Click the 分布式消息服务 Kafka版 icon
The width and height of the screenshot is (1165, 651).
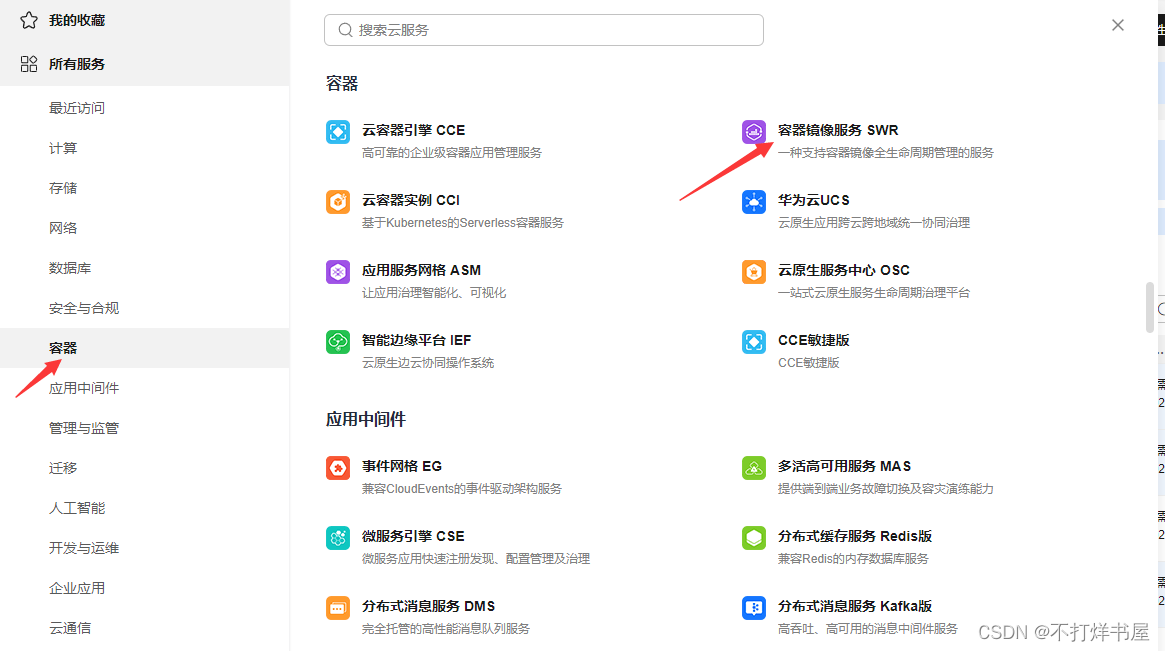point(754,608)
